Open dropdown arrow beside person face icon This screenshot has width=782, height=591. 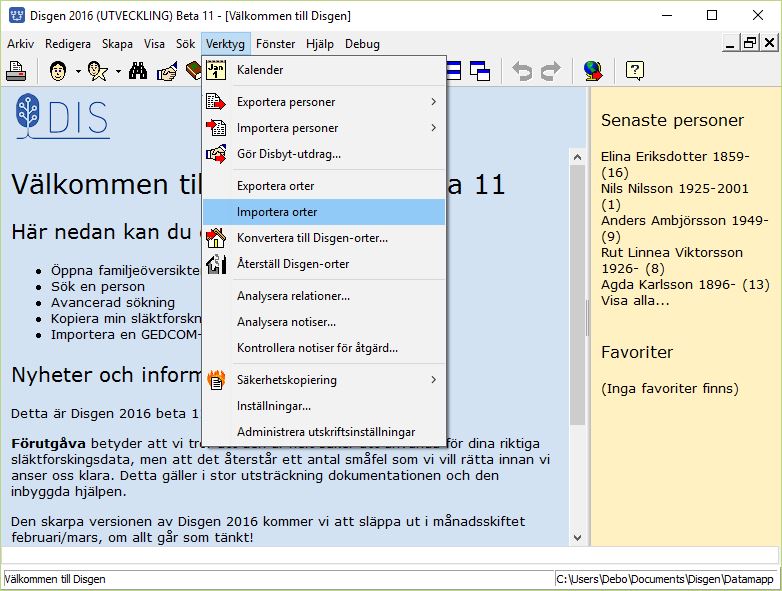[78, 71]
